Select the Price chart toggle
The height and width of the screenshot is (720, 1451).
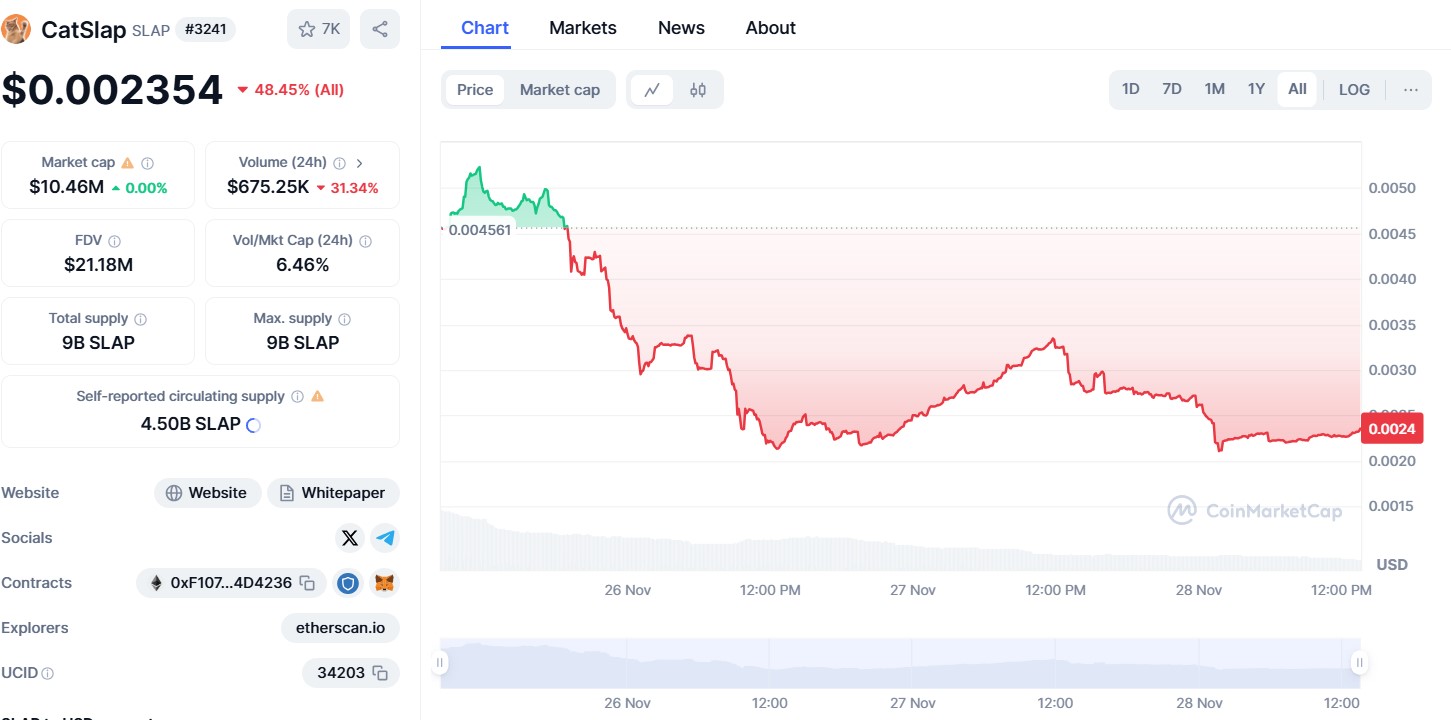pyautogui.click(x=475, y=90)
